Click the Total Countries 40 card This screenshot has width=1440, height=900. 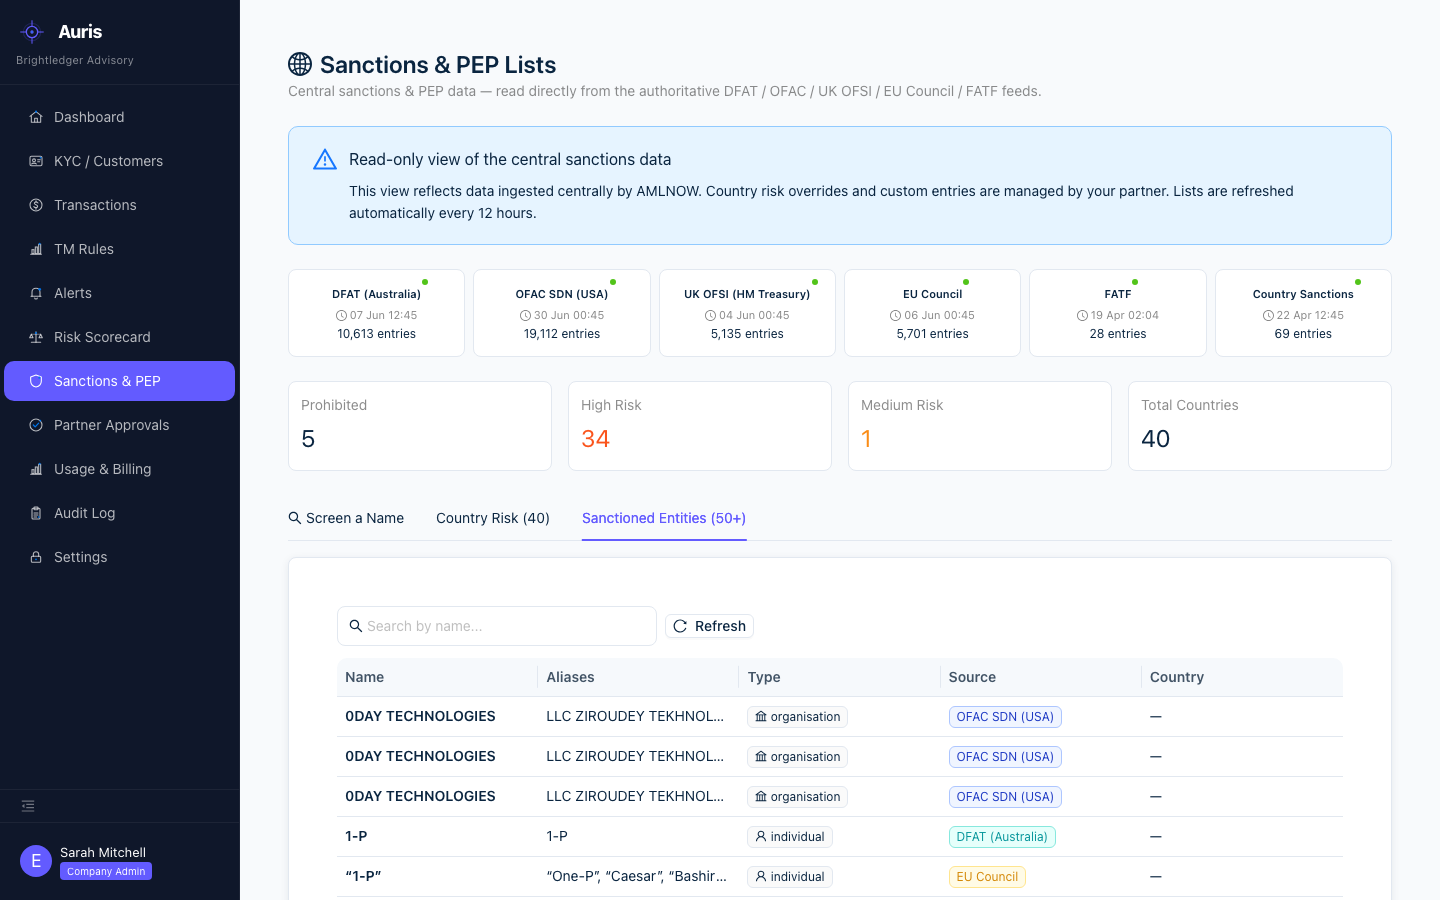(x=1260, y=426)
